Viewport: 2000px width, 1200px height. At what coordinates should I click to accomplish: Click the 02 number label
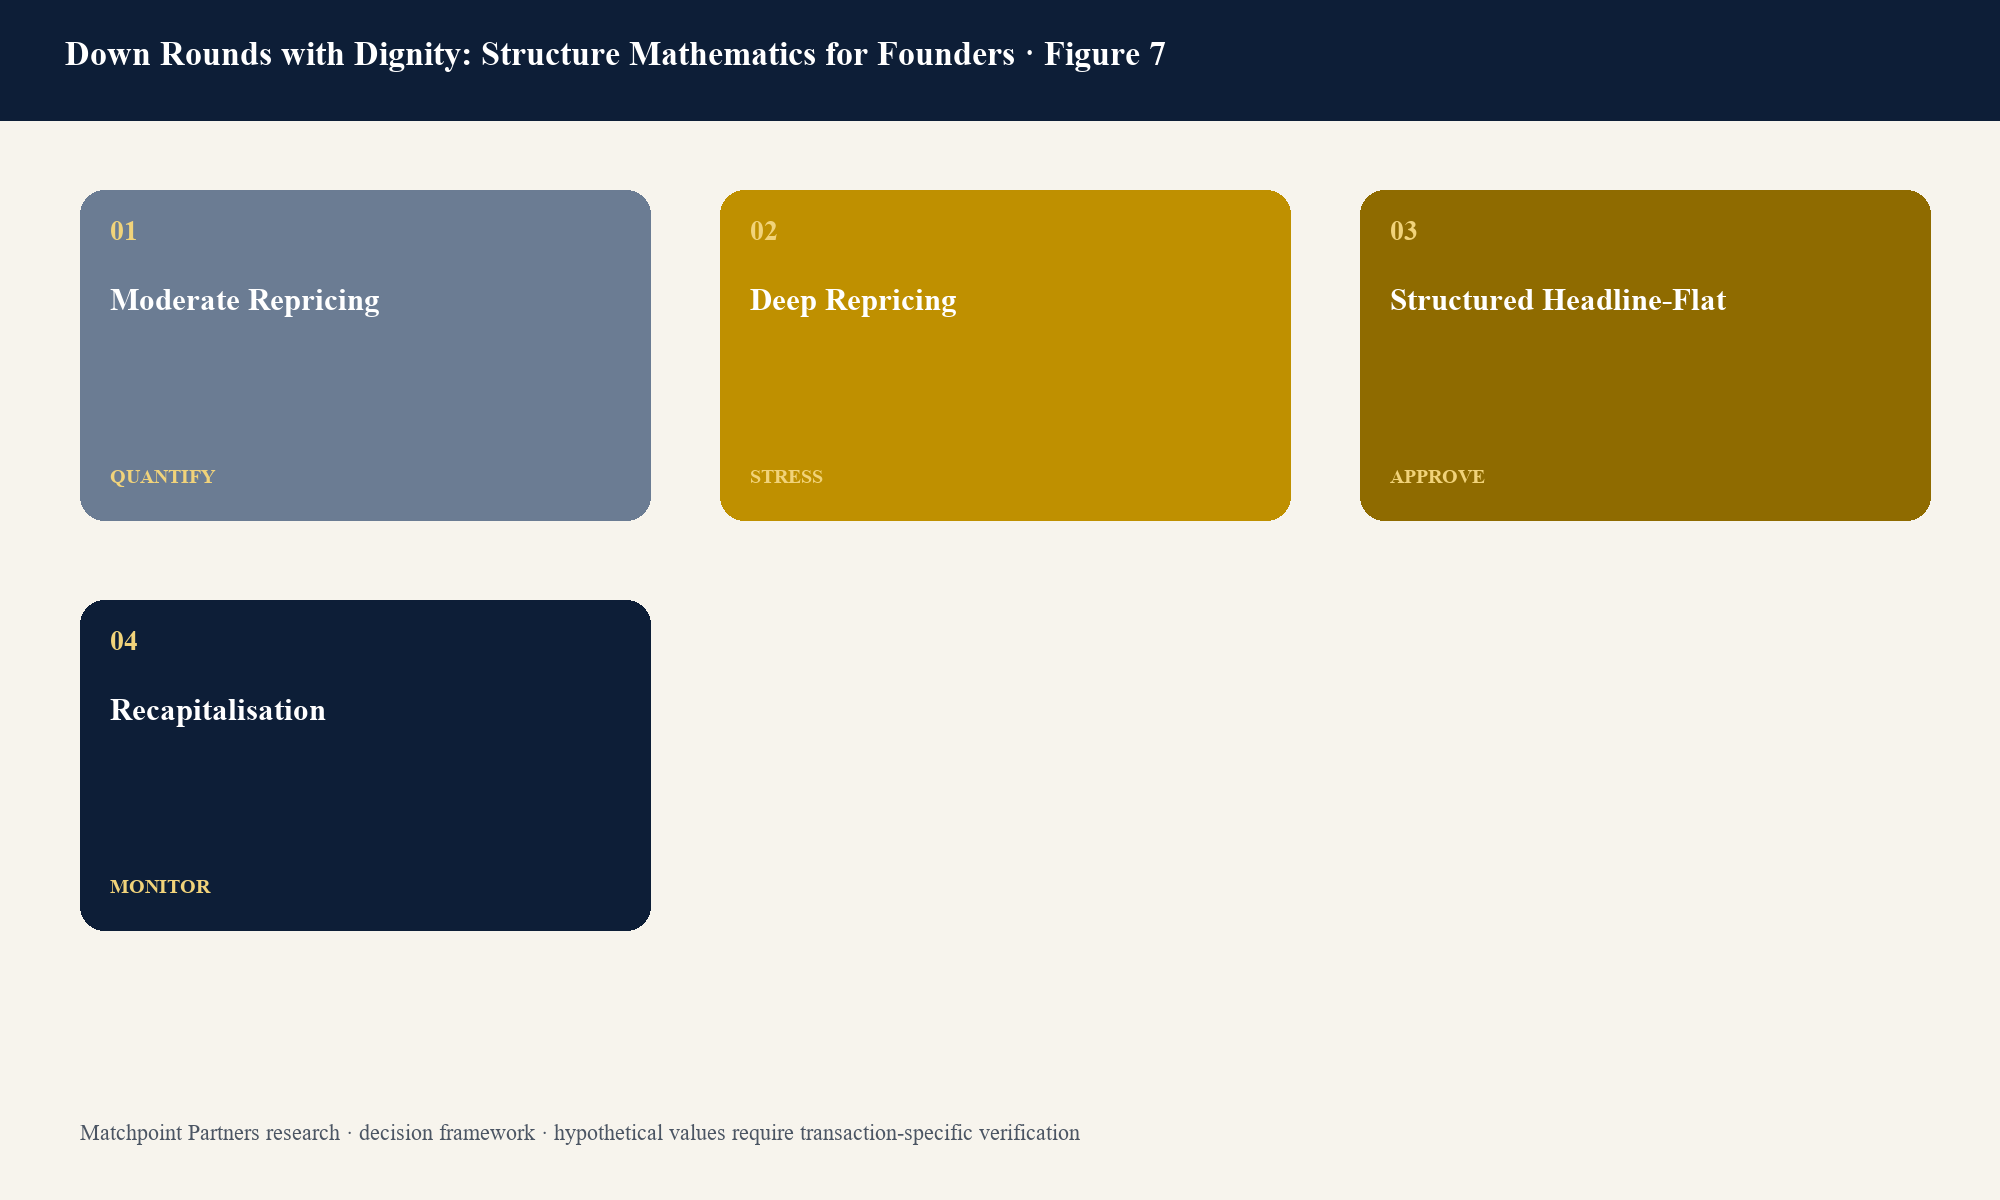click(x=764, y=231)
